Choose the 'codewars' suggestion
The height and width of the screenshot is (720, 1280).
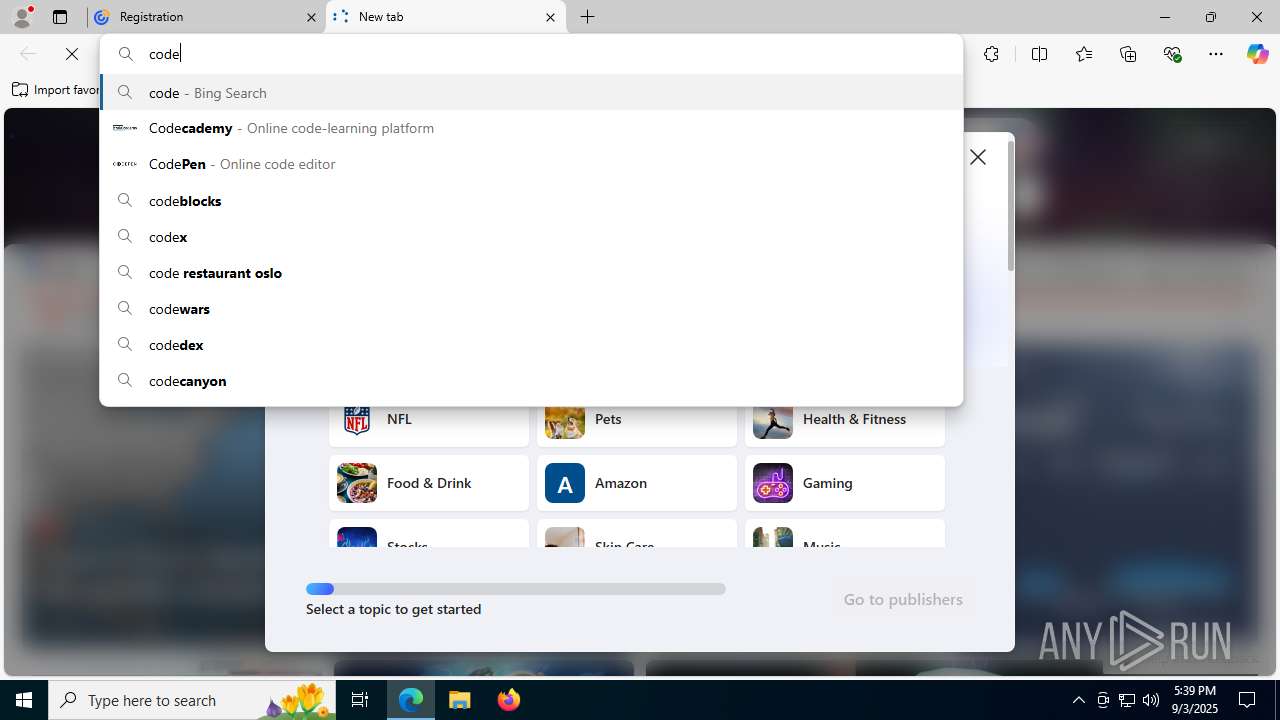click(531, 308)
